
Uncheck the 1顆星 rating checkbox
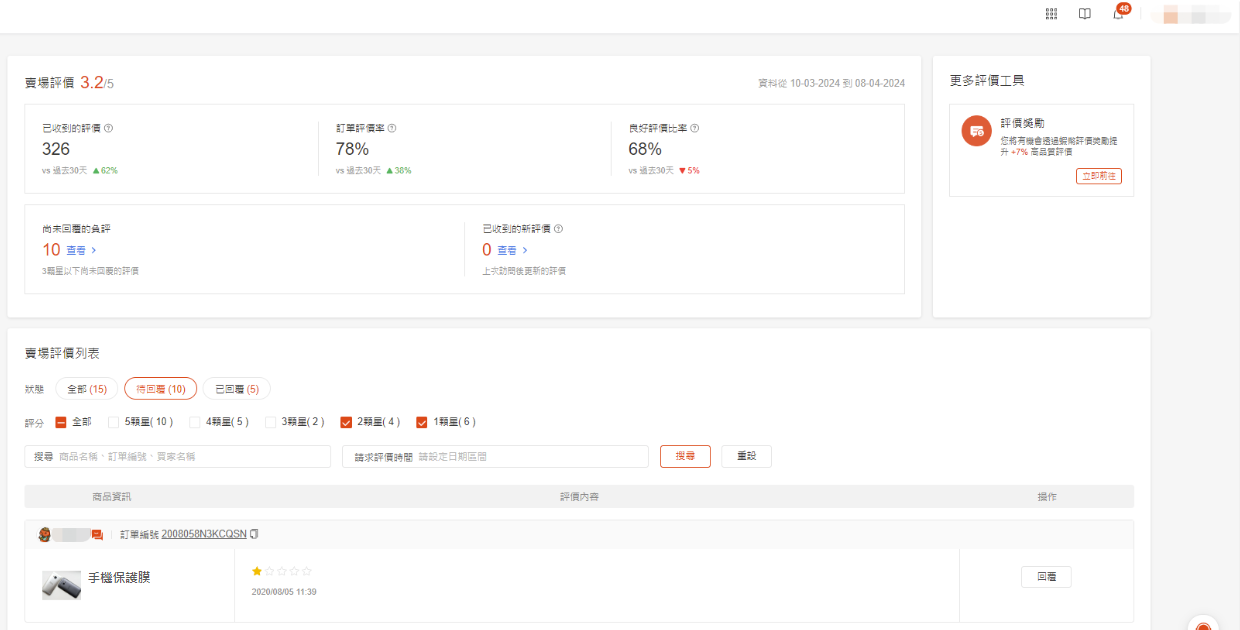pos(422,422)
